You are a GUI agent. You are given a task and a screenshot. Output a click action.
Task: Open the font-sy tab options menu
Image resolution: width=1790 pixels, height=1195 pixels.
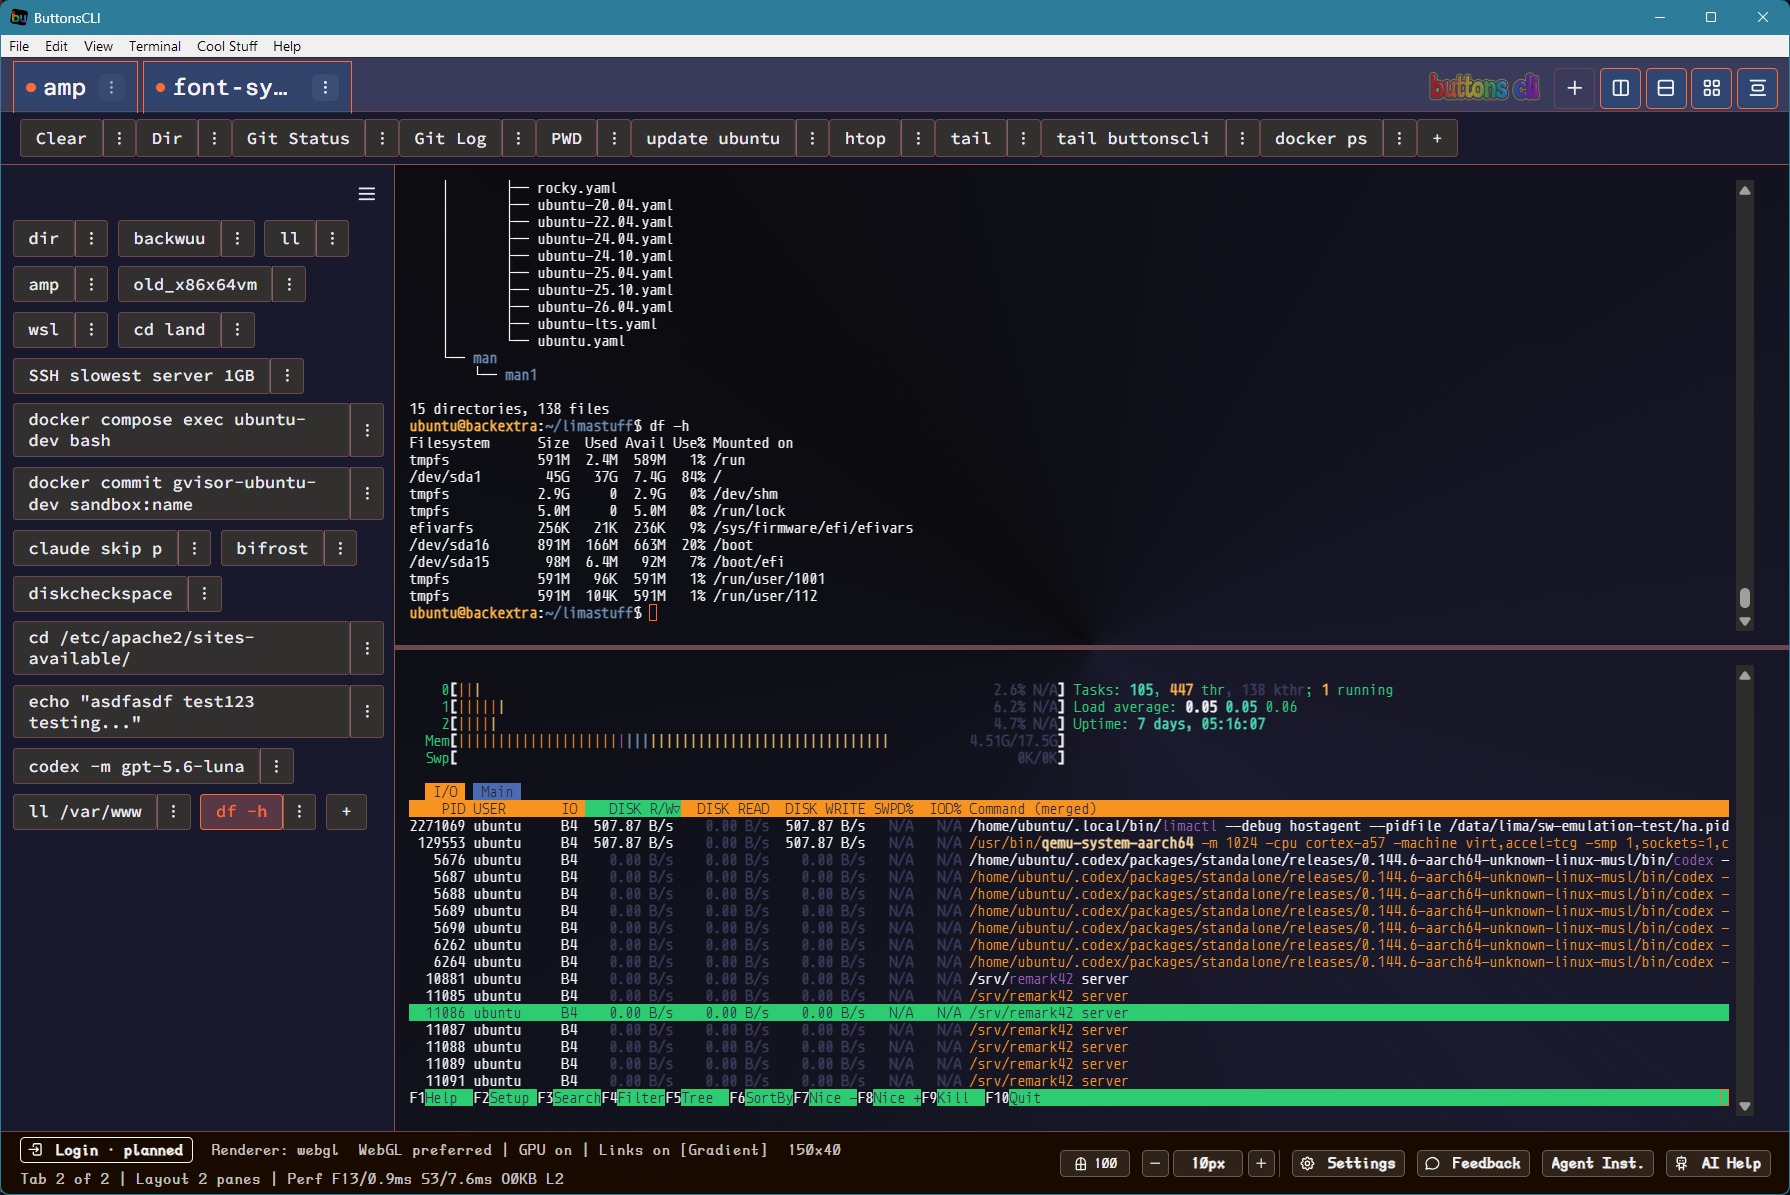pos(325,88)
